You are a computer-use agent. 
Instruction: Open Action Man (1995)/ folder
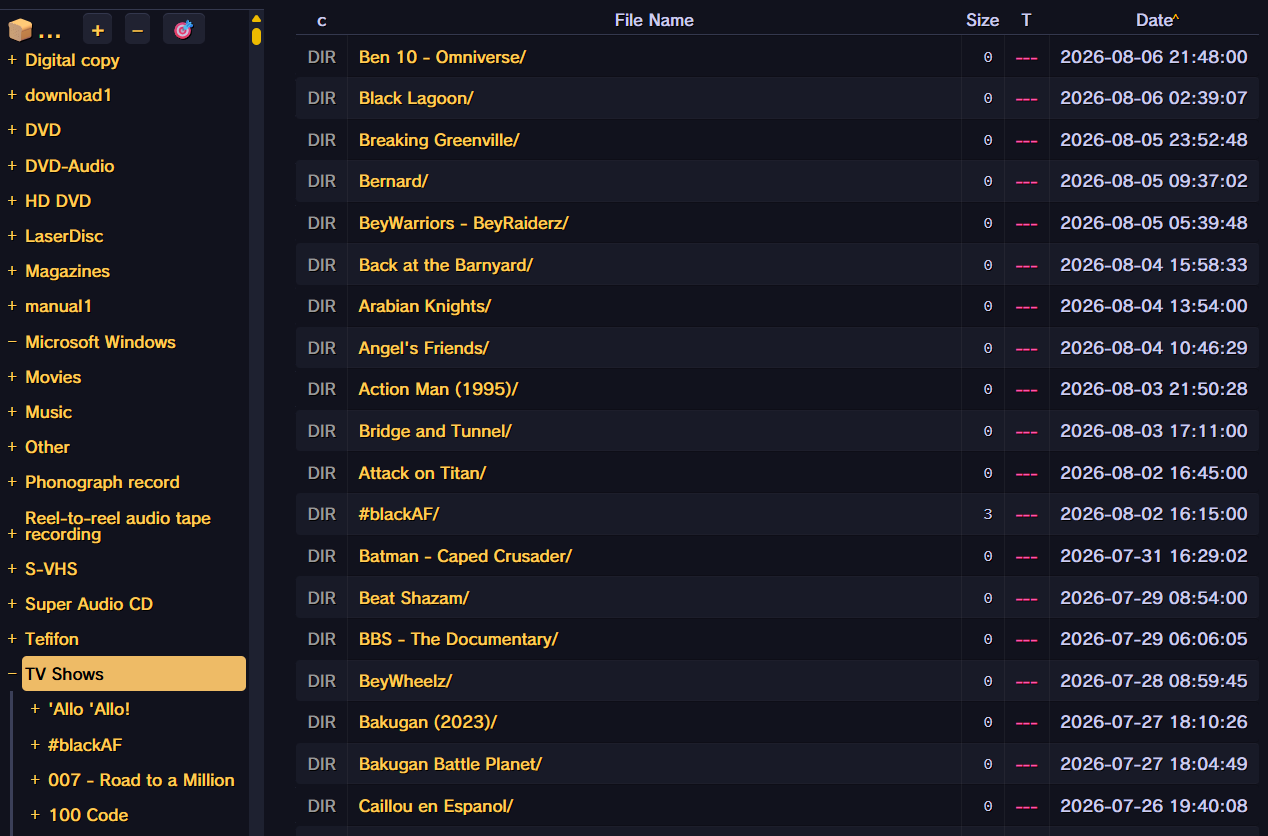[x=438, y=389]
